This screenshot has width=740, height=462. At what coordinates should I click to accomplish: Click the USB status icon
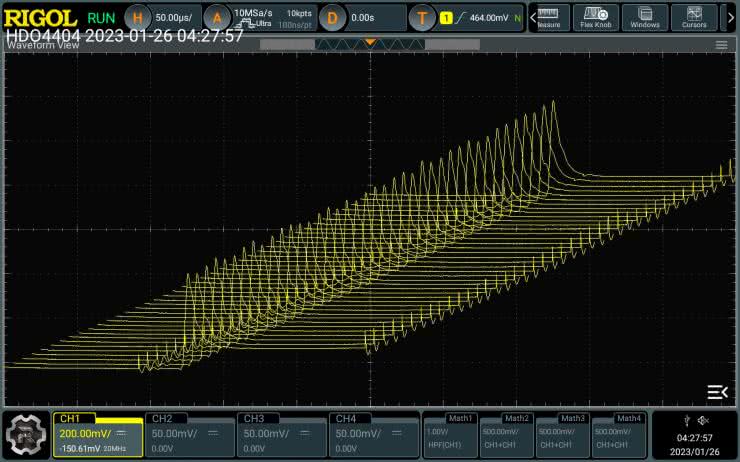[687, 420]
